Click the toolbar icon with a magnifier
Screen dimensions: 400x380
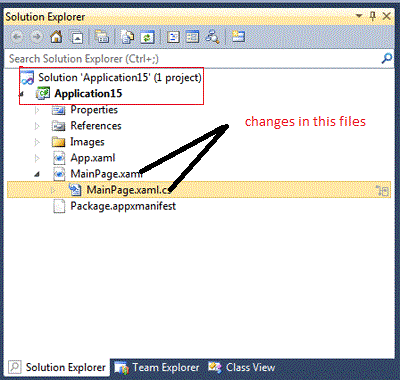pyautogui.click(x=212, y=37)
